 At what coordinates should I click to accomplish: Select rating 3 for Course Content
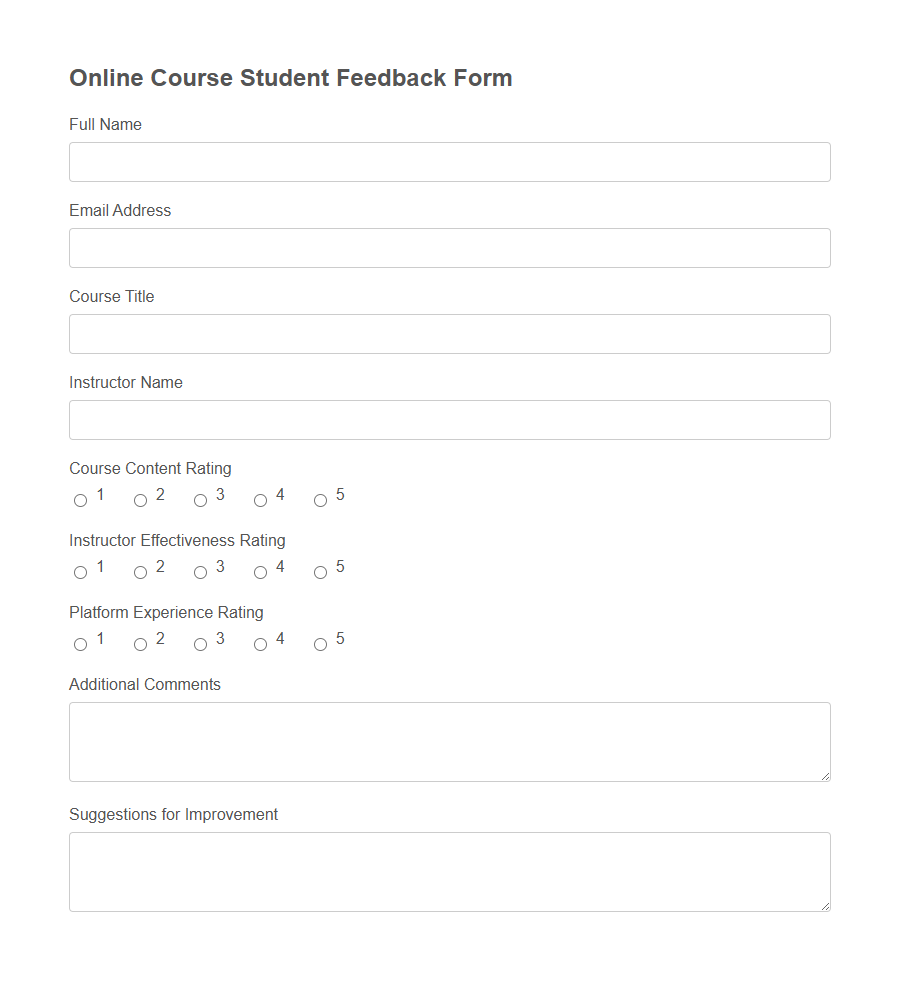click(200, 500)
